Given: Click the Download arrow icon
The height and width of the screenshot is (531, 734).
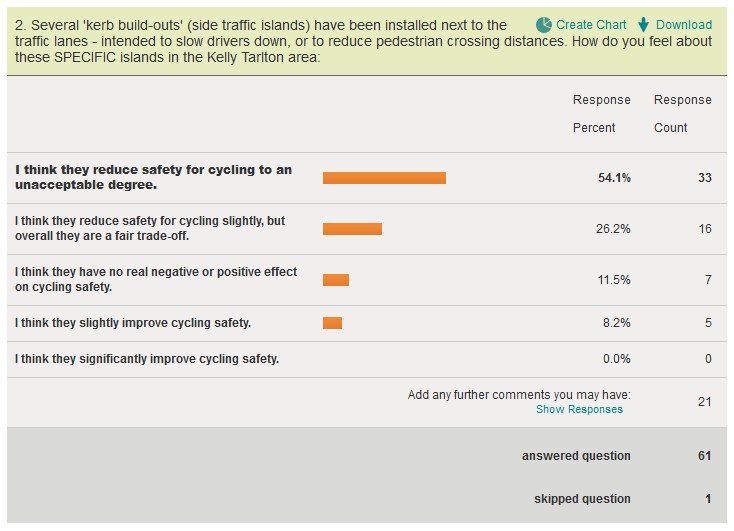Looking at the screenshot, I should point(644,24).
